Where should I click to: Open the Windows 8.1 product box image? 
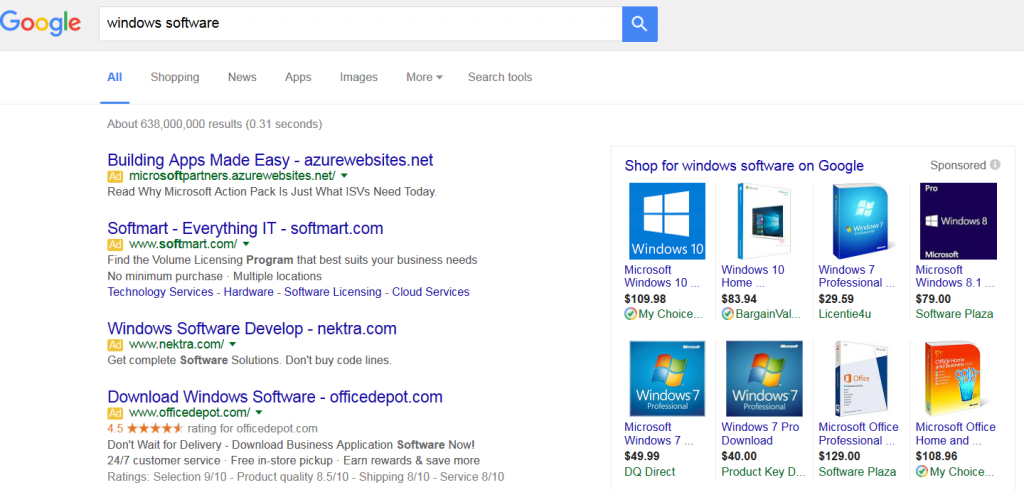[958, 221]
